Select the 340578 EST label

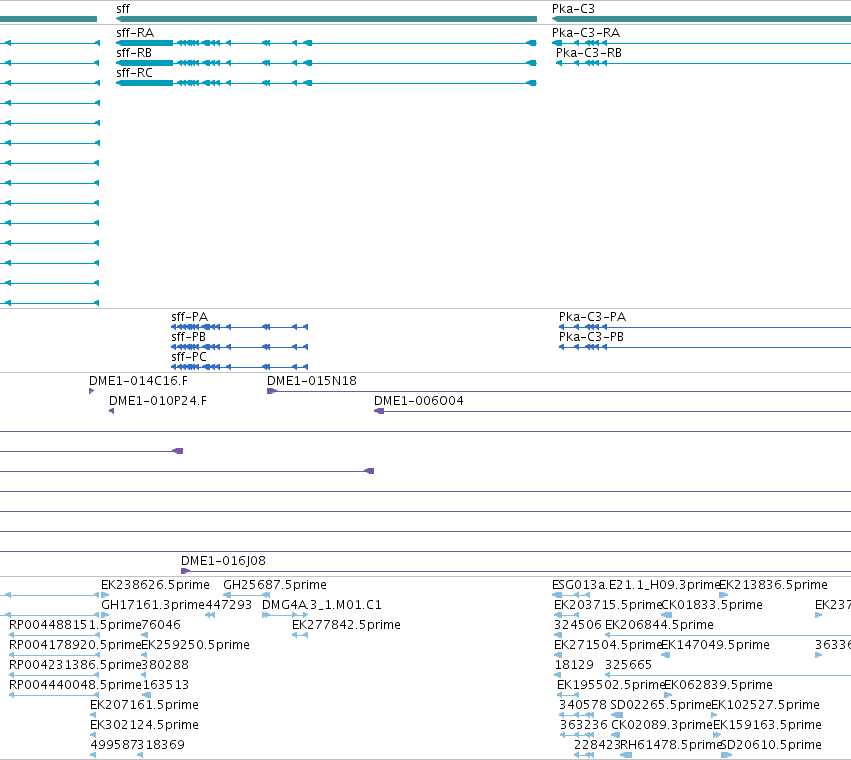(x=583, y=705)
